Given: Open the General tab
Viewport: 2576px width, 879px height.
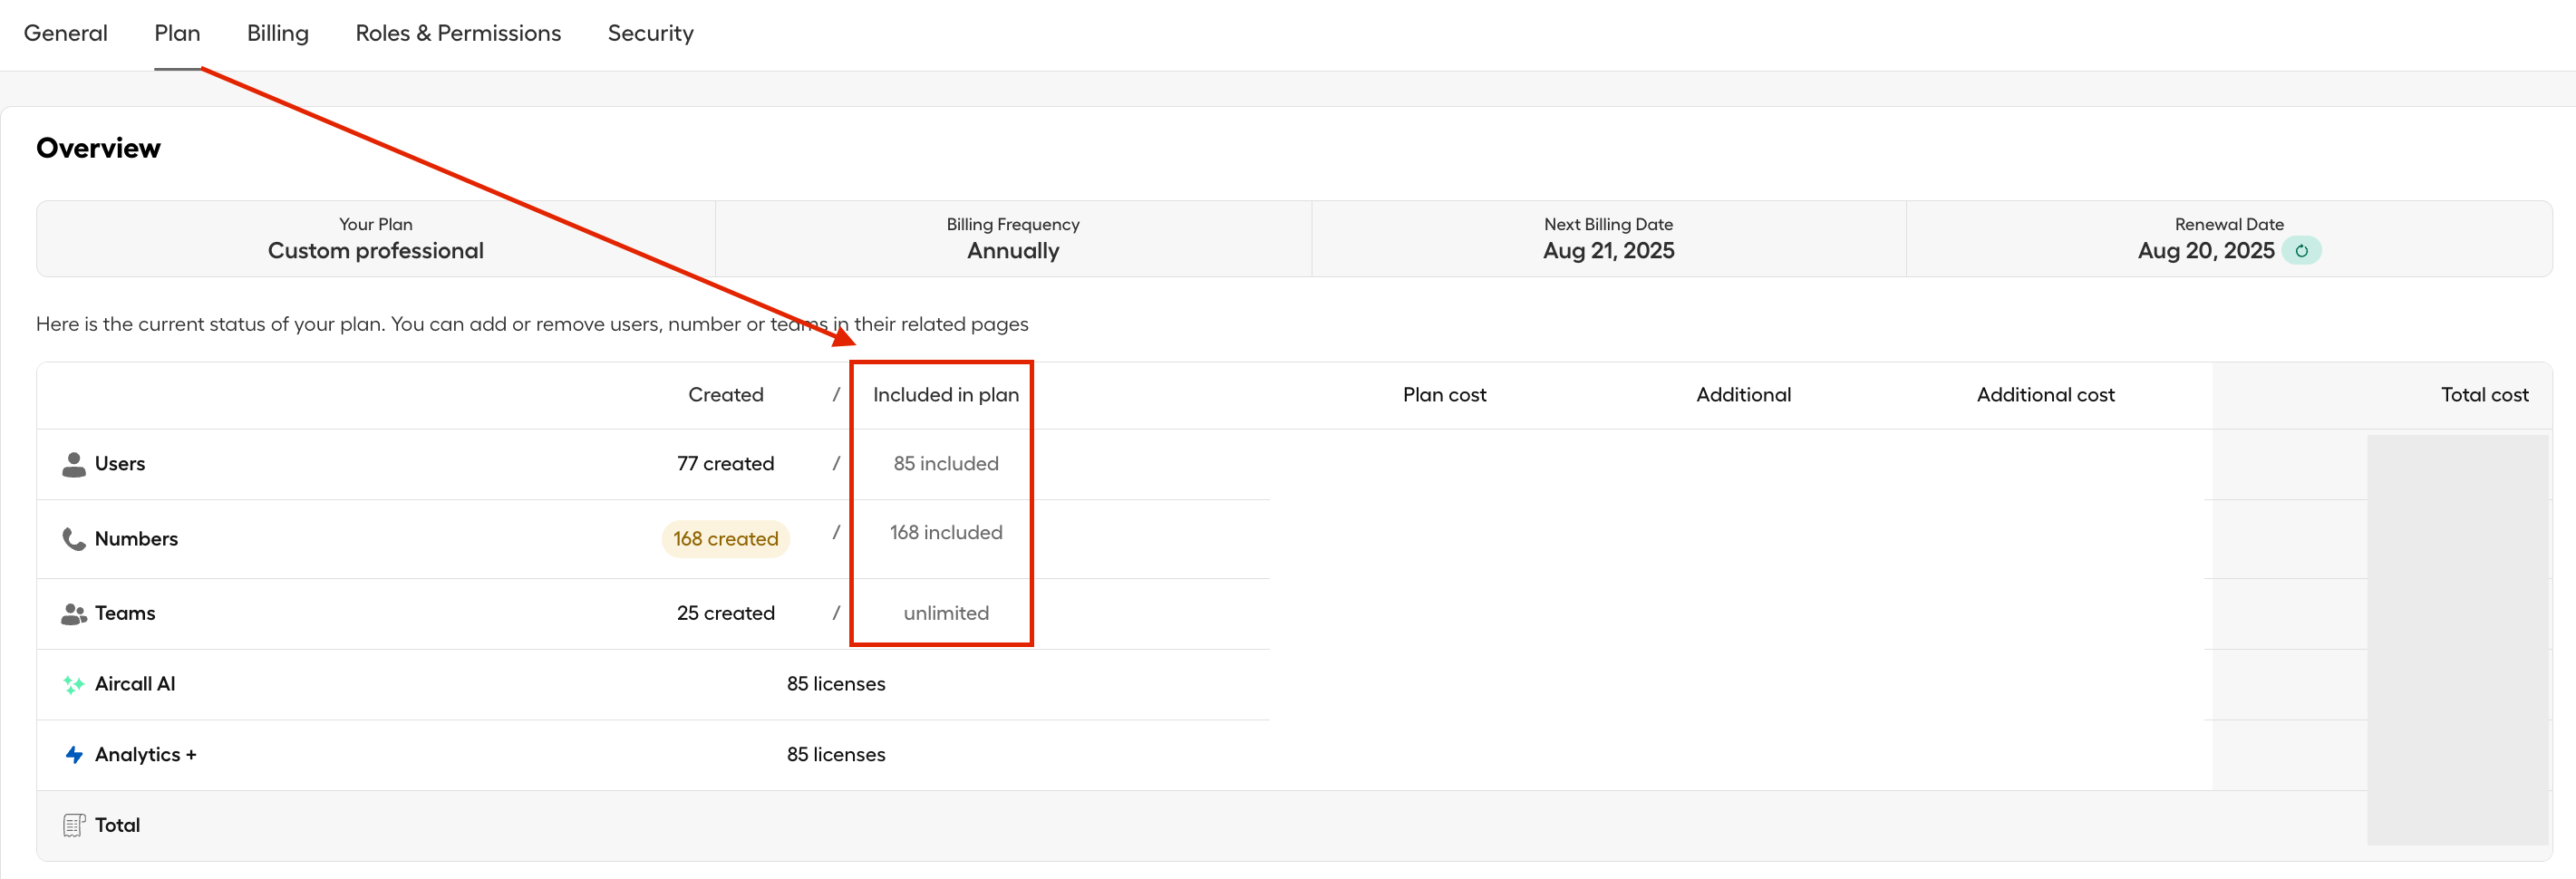Looking at the screenshot, I should click(x=65, y=33).
